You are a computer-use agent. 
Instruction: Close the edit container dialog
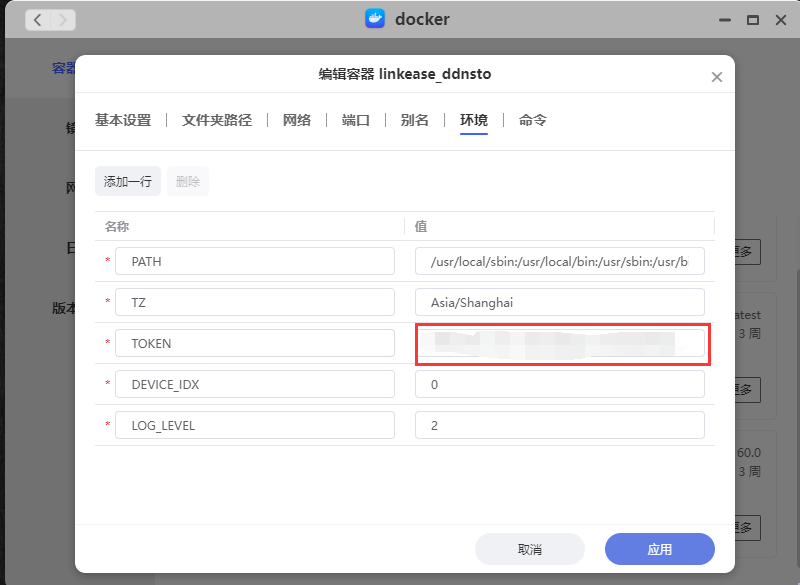(x=717, y=77)
